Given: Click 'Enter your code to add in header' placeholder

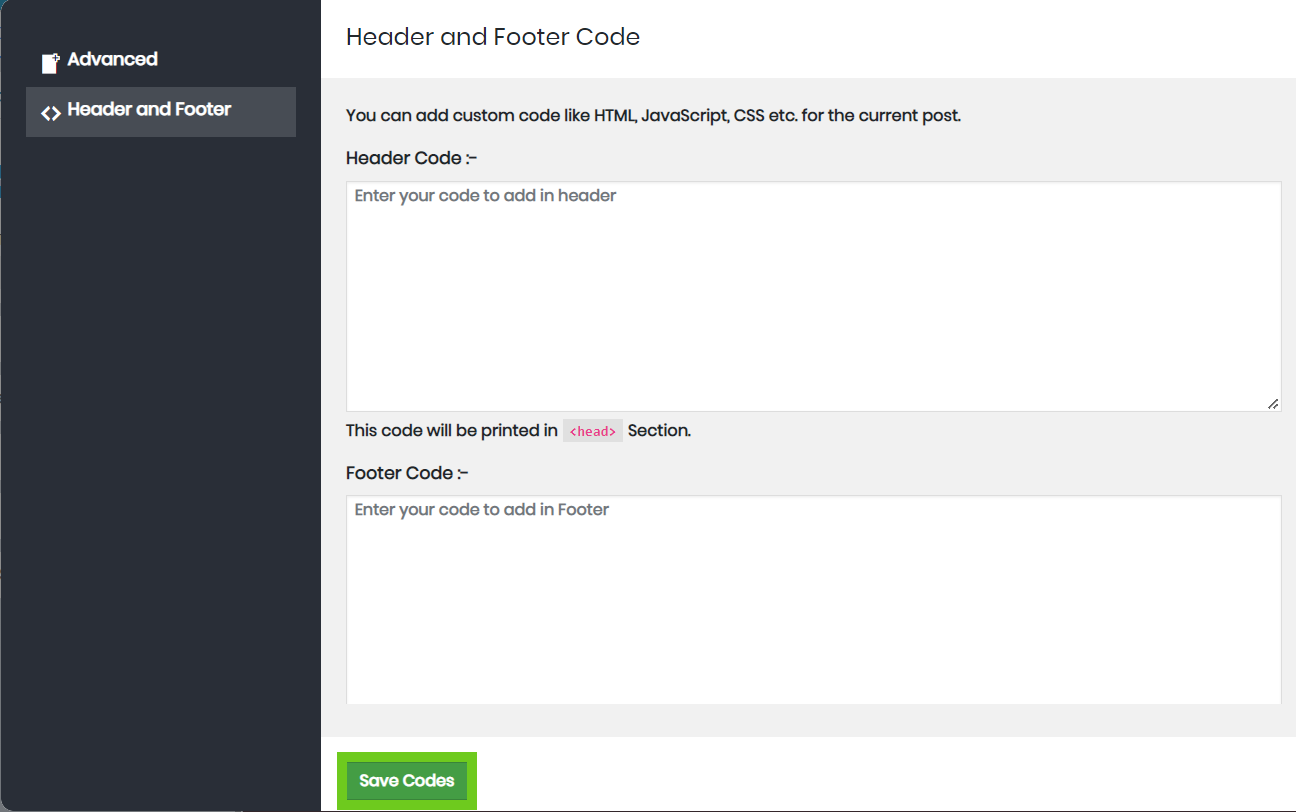Looking at the screenshot, I should click(x=485, y=196).
